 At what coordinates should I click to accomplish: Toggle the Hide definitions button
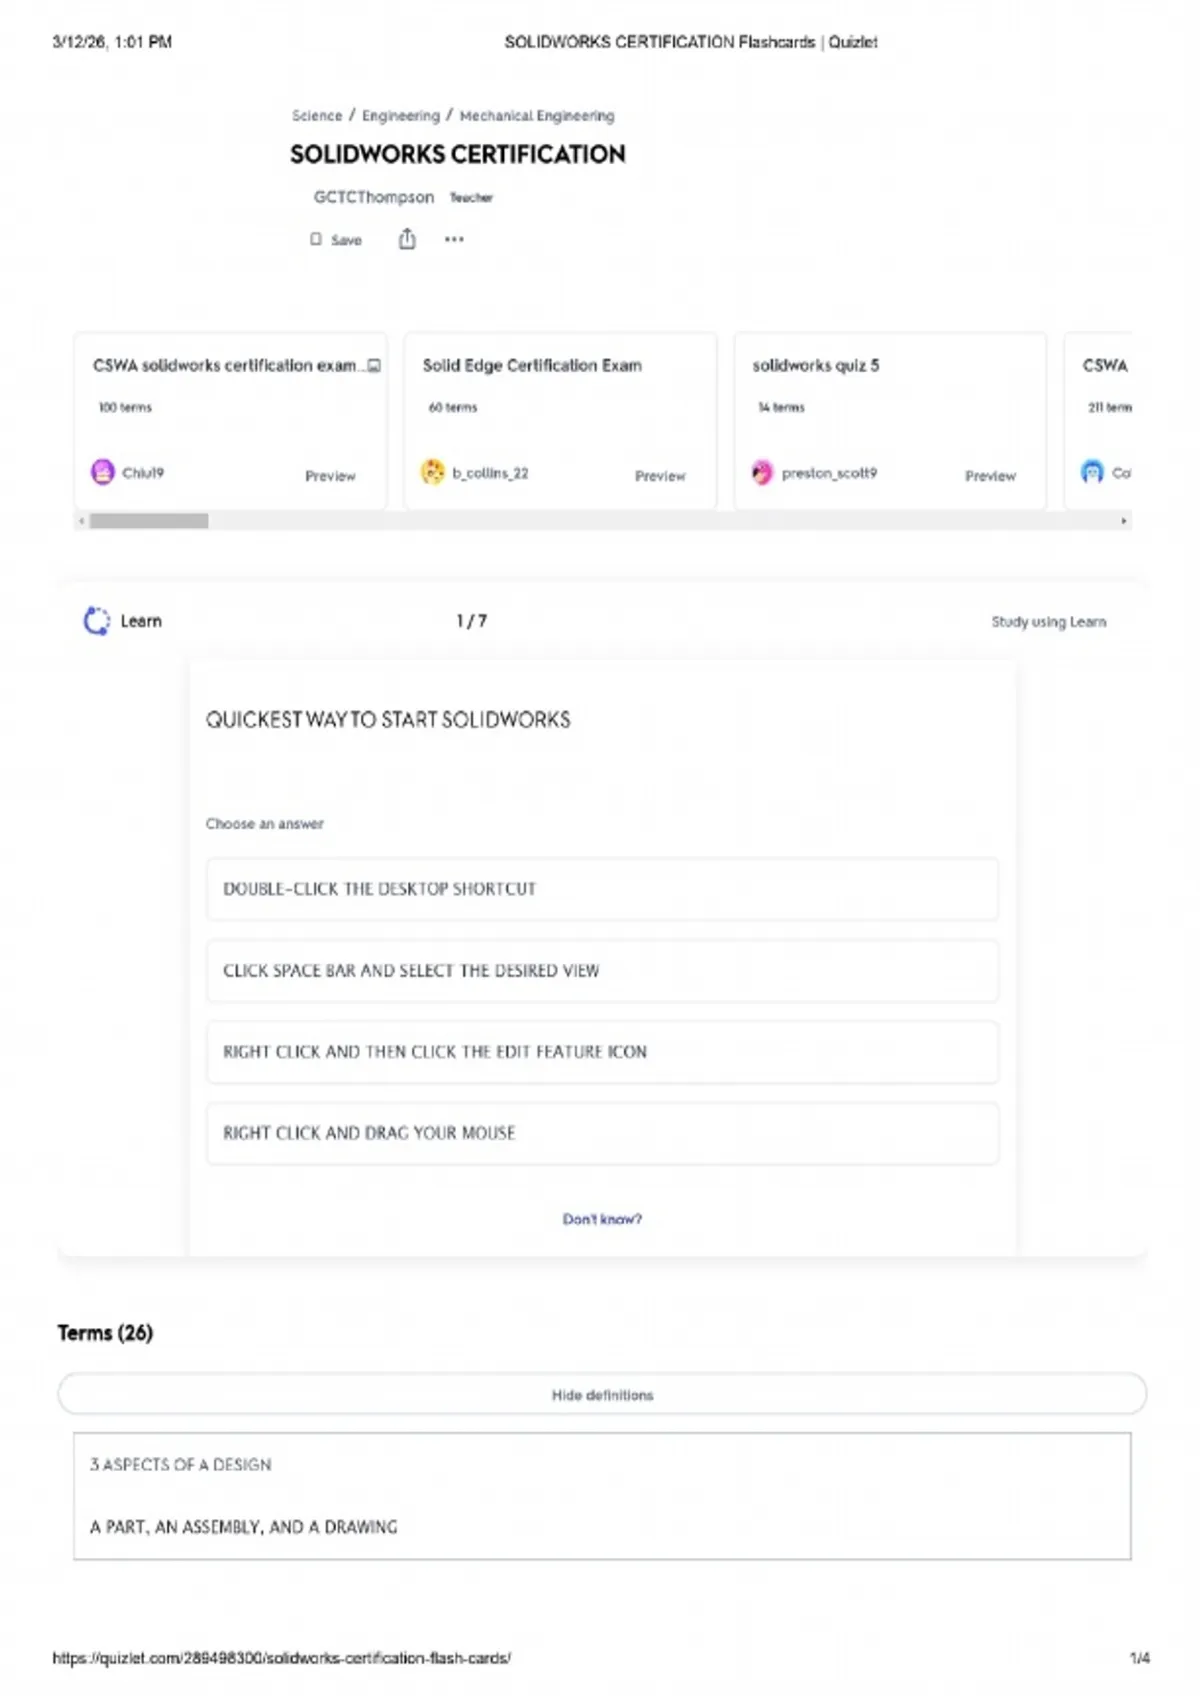[602, 1395]
